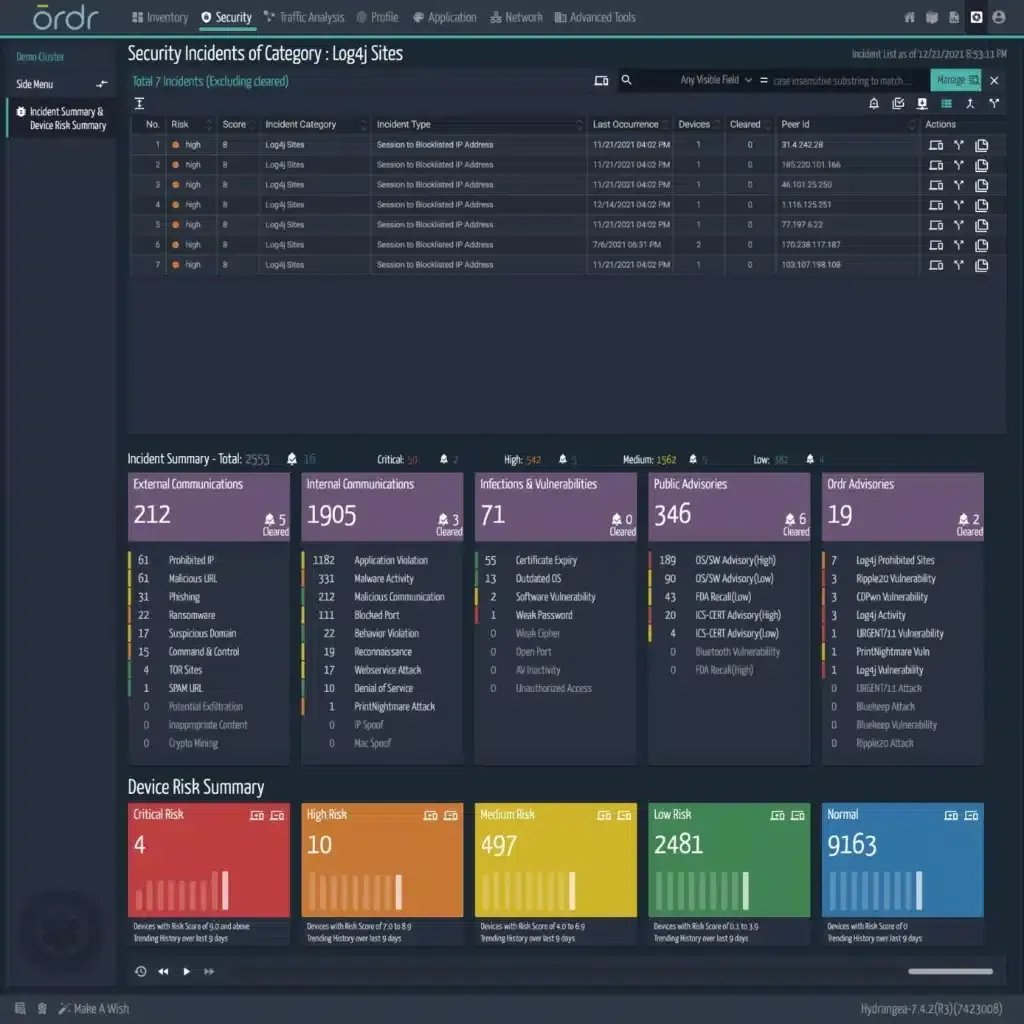The height and width of the screenshot is (1024, 1024).
Task: Click the merge arrows icon above the table
Action: [x=970, y=103]
